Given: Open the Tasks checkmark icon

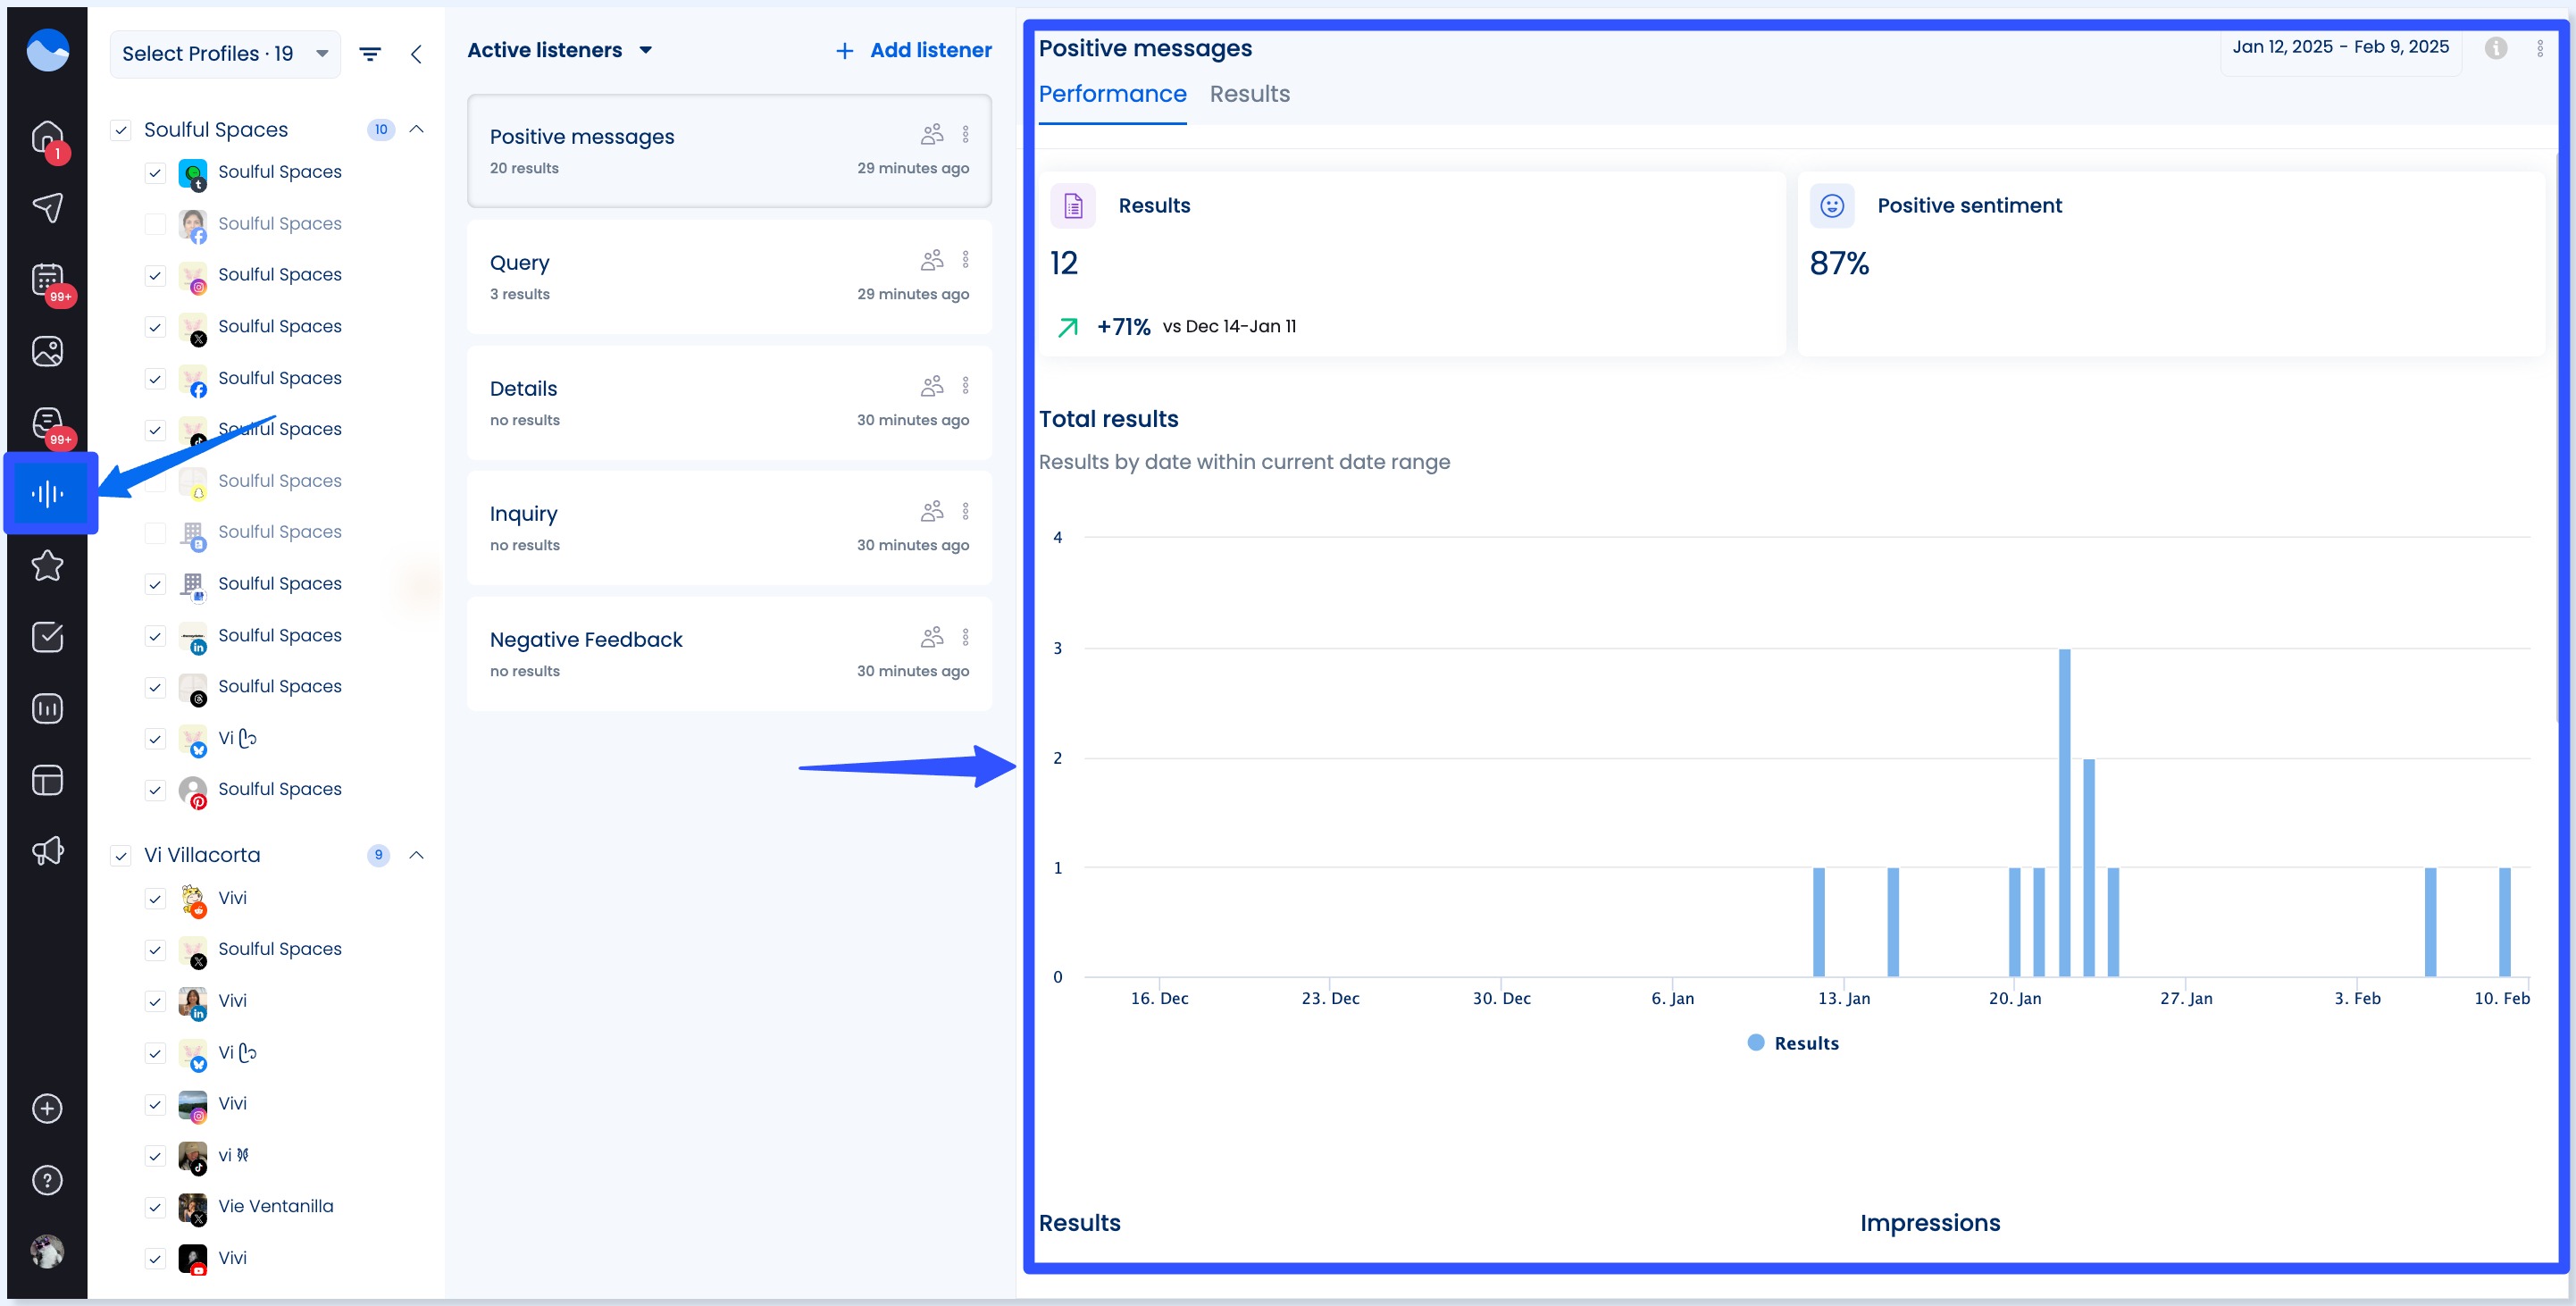Looking at the screenshot, I should coord(47,637).
